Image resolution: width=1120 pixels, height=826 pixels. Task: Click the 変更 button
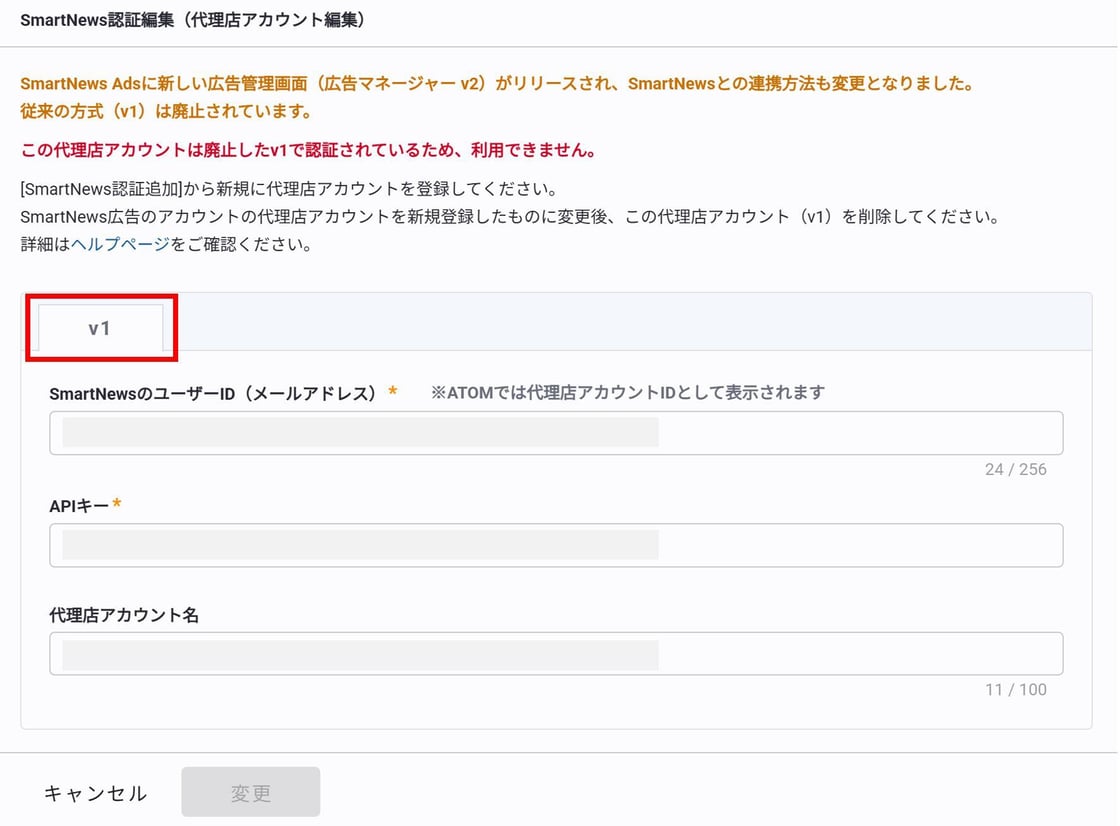250,793
